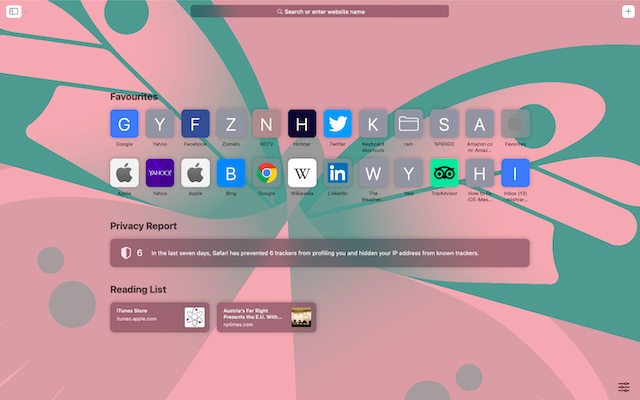Open The Weather favourite

coord(373,173)
